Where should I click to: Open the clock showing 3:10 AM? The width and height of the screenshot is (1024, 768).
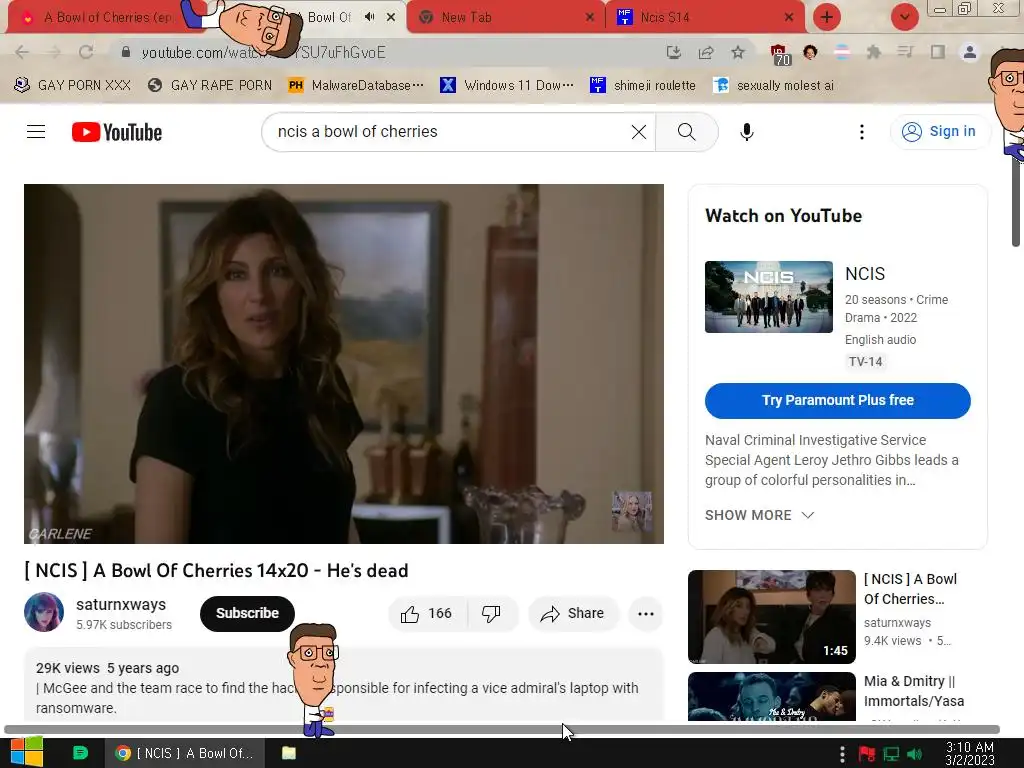click(970, 754)
